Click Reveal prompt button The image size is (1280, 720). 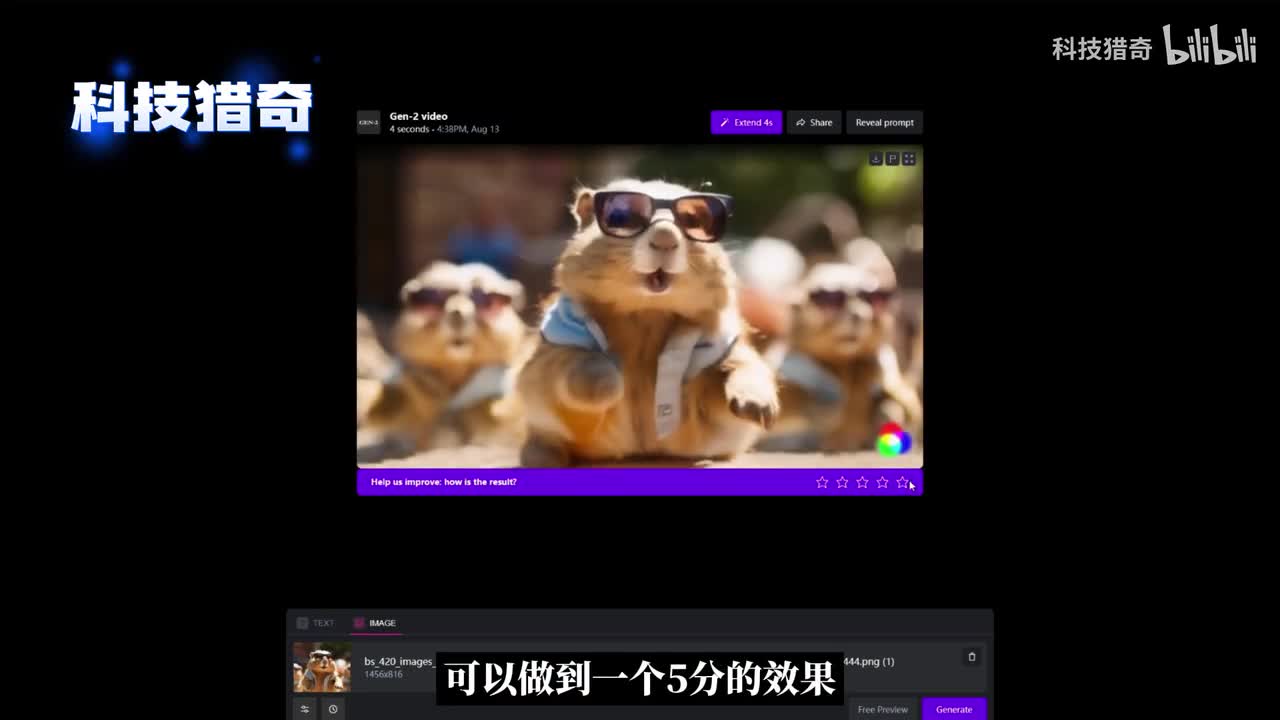click(884, 123)
